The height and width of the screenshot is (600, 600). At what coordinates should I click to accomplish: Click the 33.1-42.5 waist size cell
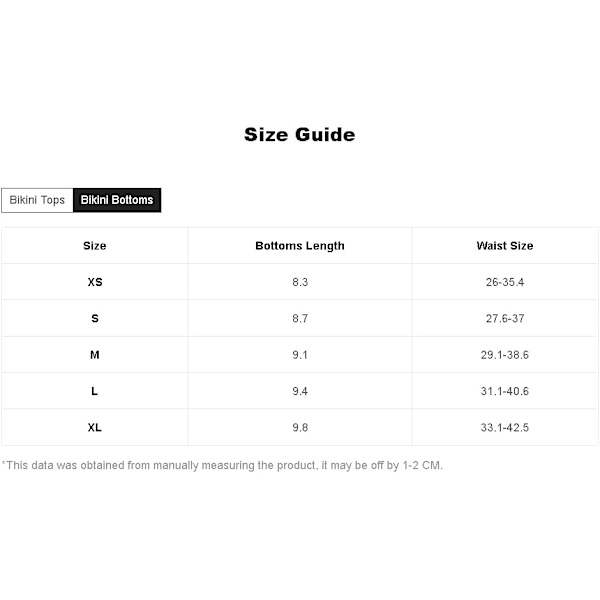[505, 427]
